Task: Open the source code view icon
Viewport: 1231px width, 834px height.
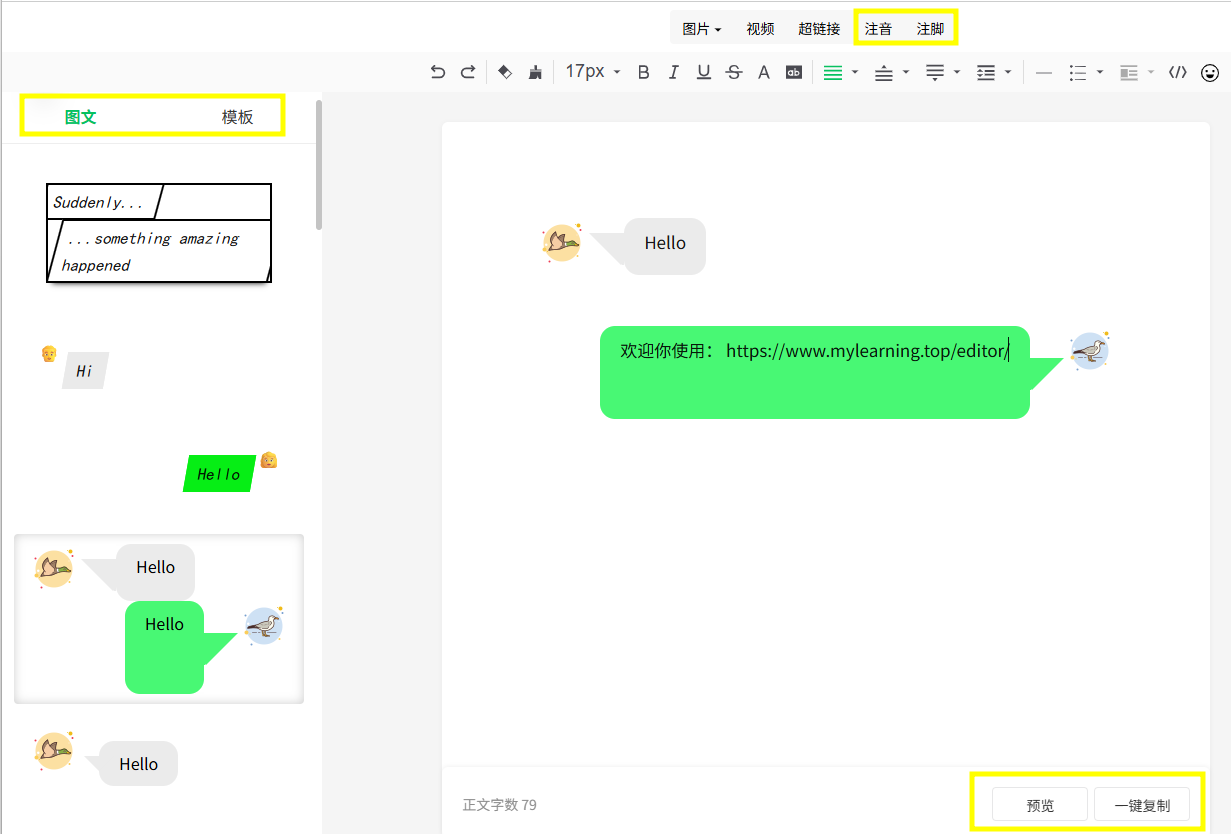Action: point(1178,72)
